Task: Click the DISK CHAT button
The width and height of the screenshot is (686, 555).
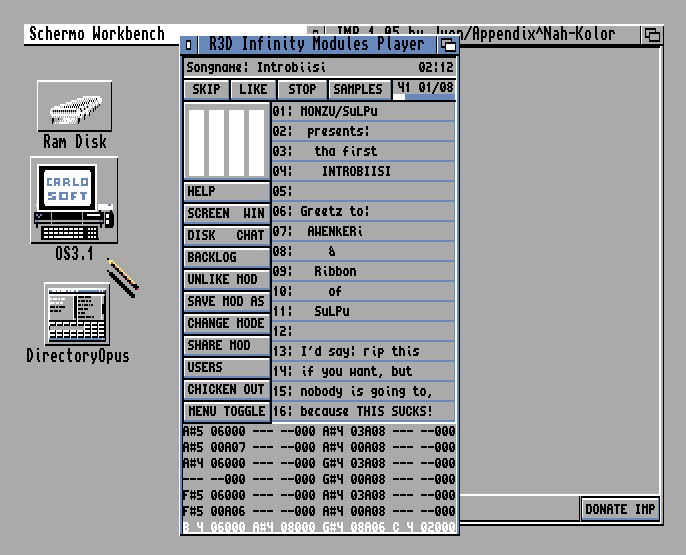Action: click(227, 235)
